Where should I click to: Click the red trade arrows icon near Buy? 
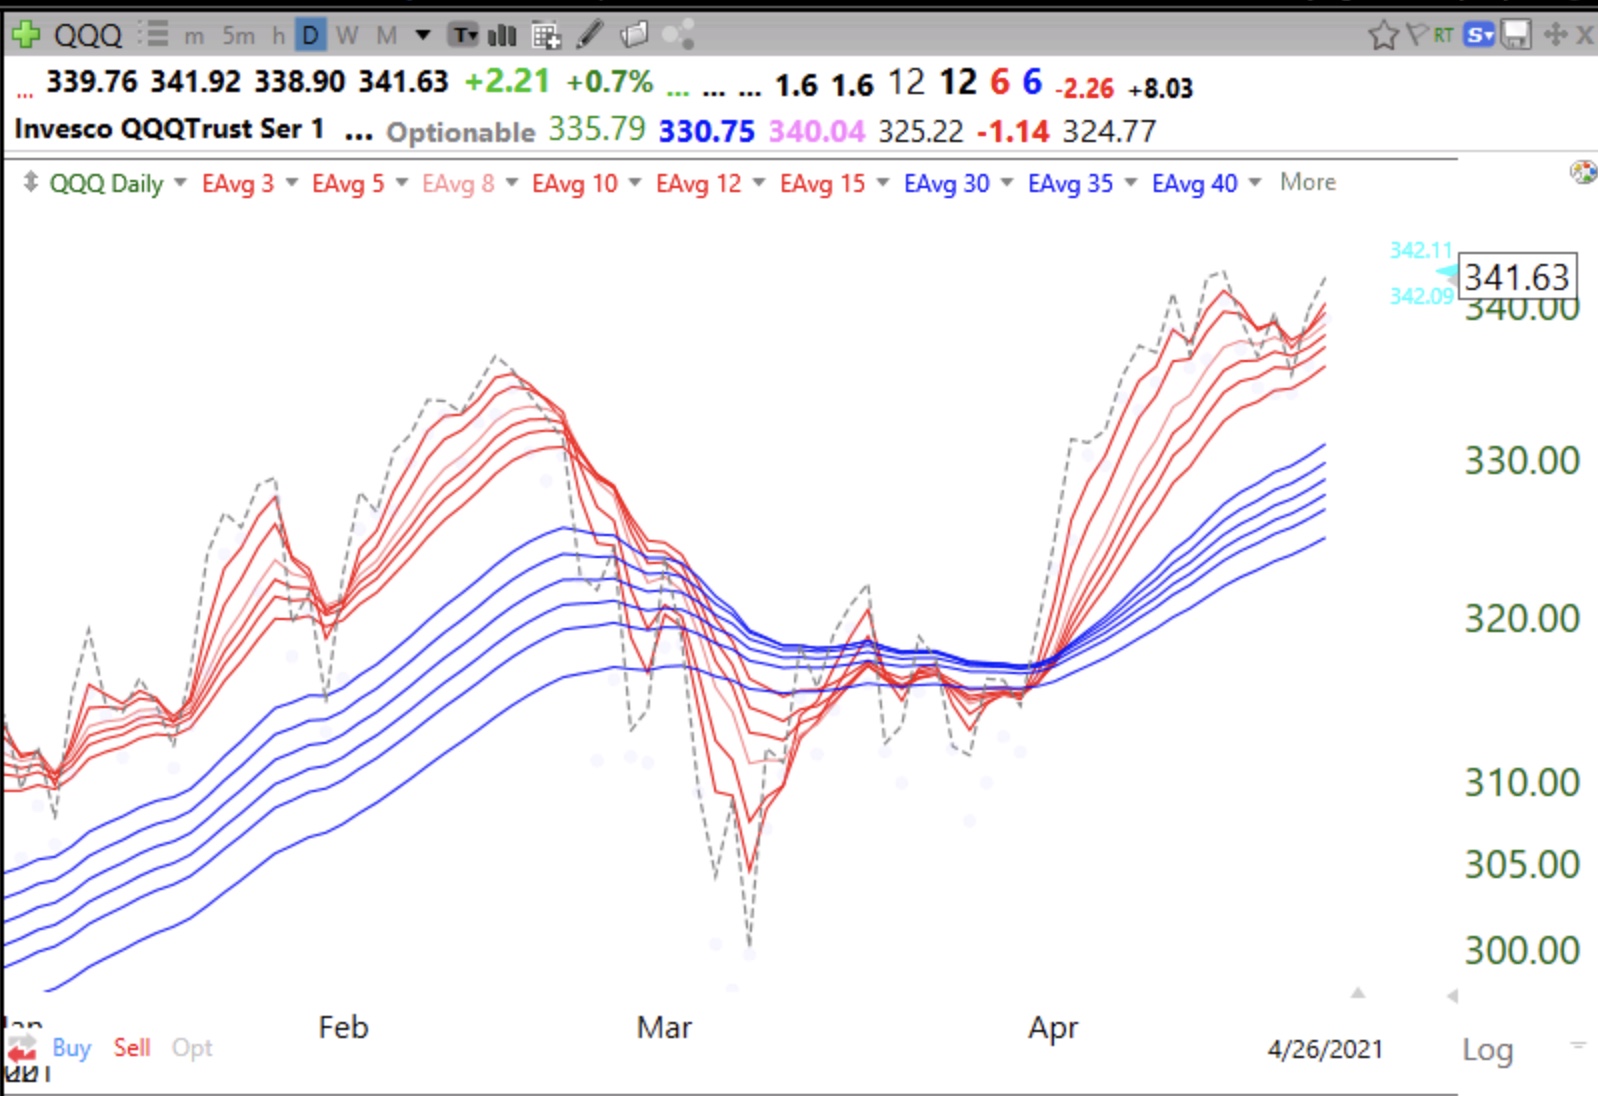[22, 1050]
